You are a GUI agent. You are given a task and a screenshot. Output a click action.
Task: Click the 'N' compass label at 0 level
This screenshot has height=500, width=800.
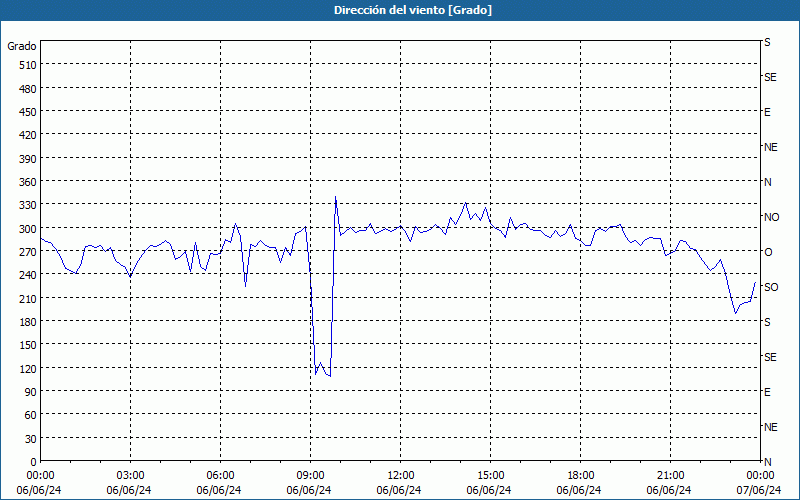(x=767, y=462)
